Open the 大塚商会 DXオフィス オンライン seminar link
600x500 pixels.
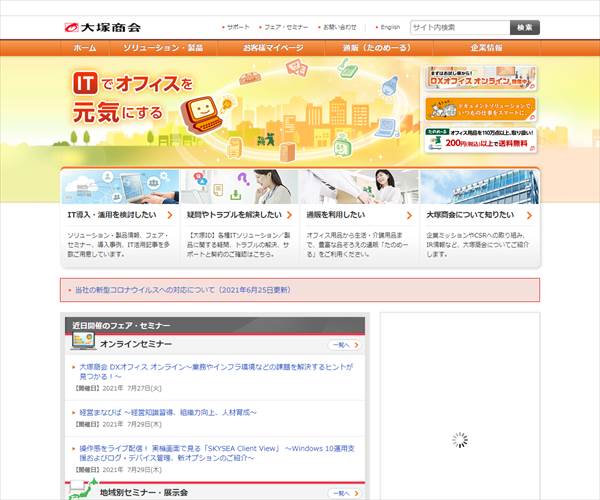(x=216, y=371)
